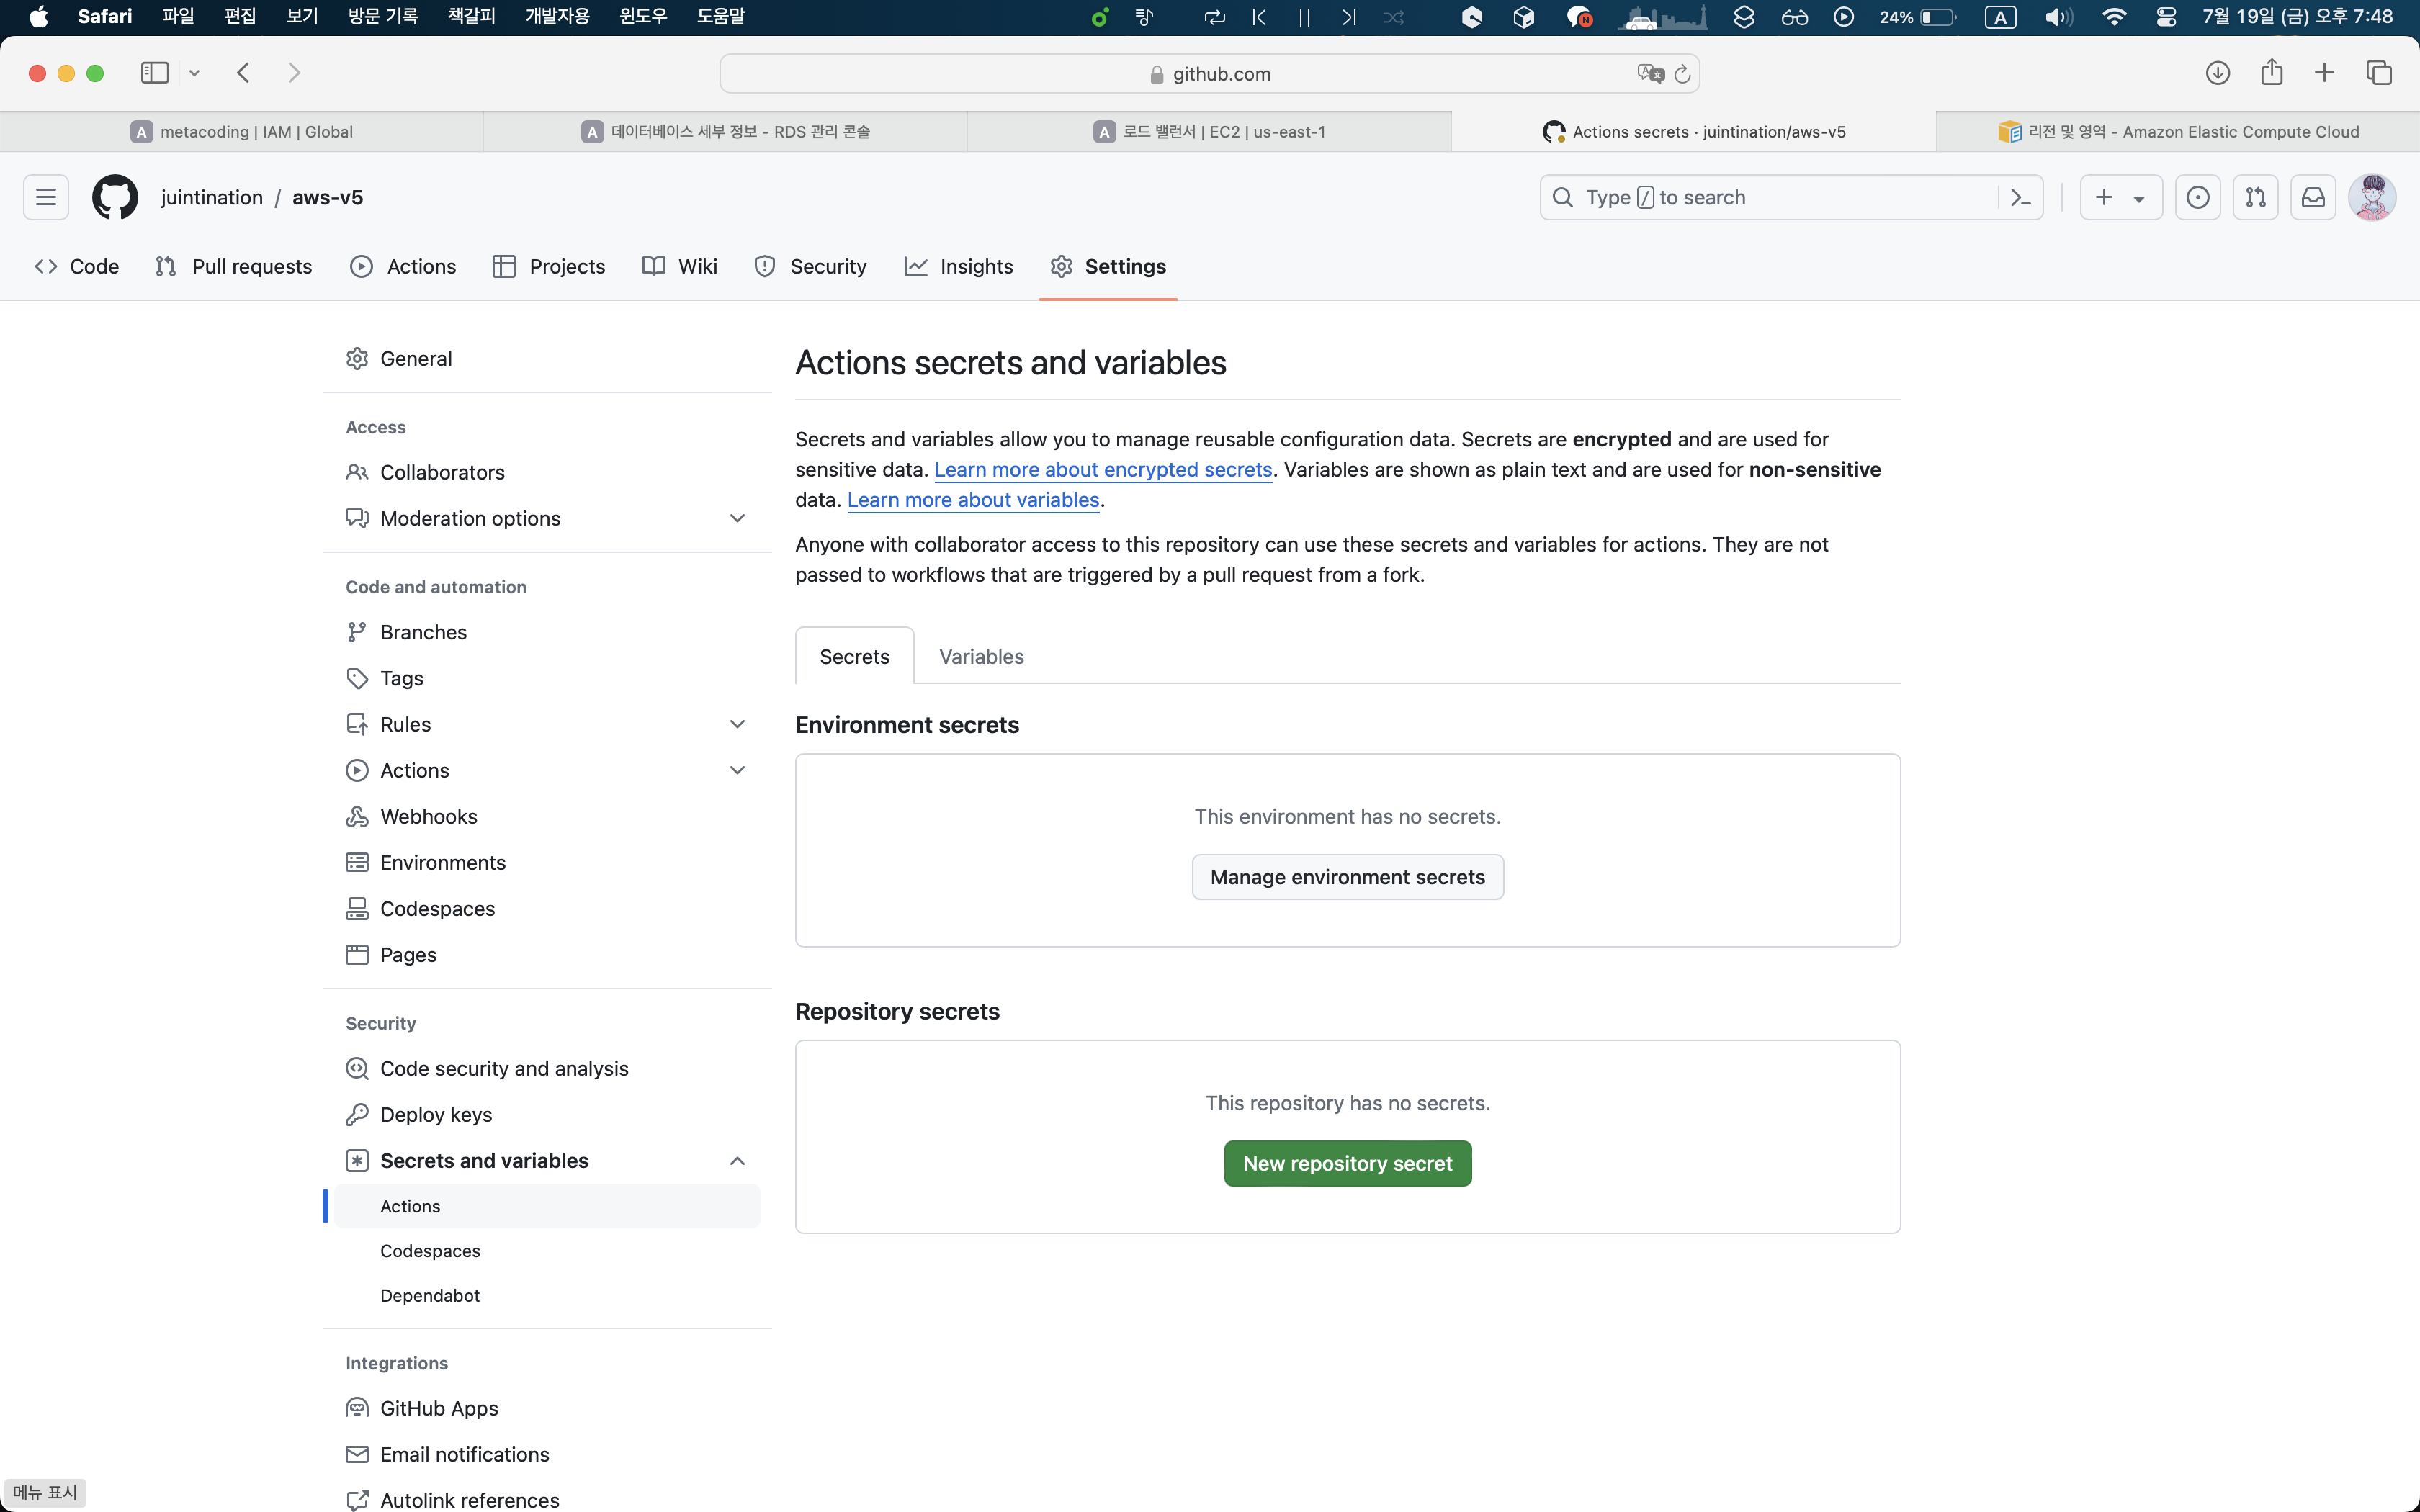
Task: Open pull requests icon in header
Action: pos(2255,197)
